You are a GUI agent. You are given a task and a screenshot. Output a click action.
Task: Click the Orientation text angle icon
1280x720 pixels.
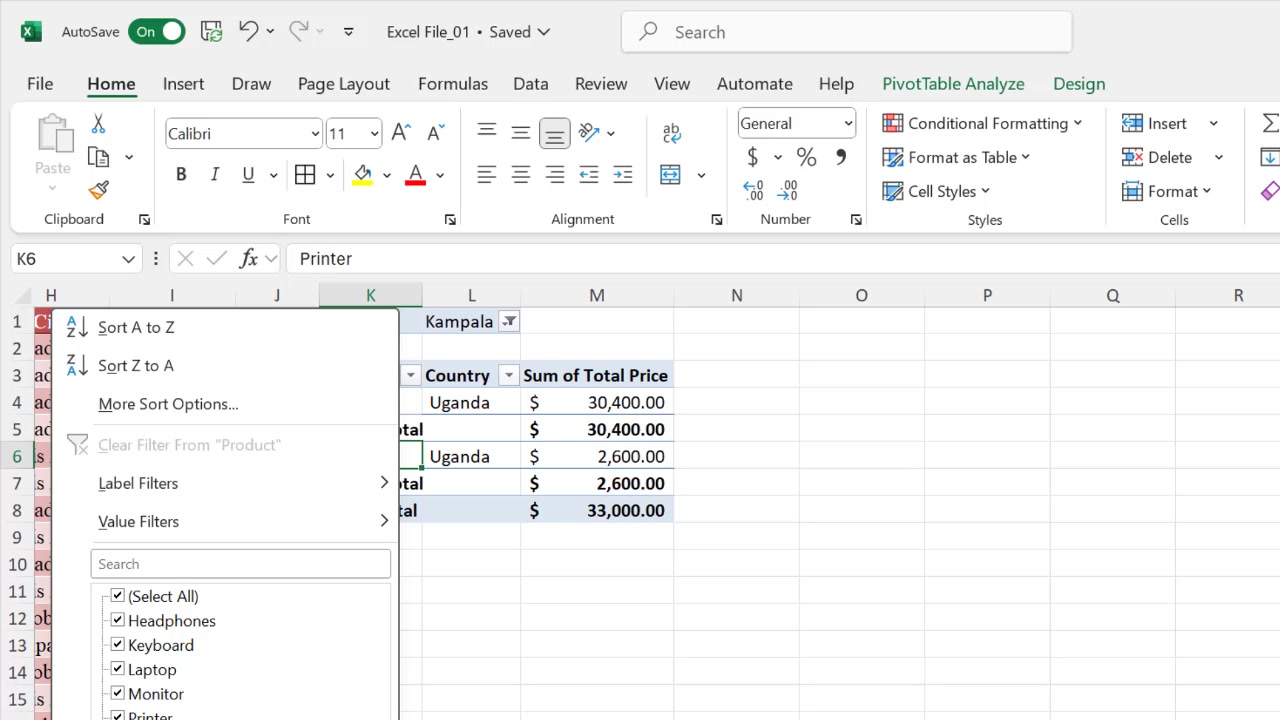589,132
